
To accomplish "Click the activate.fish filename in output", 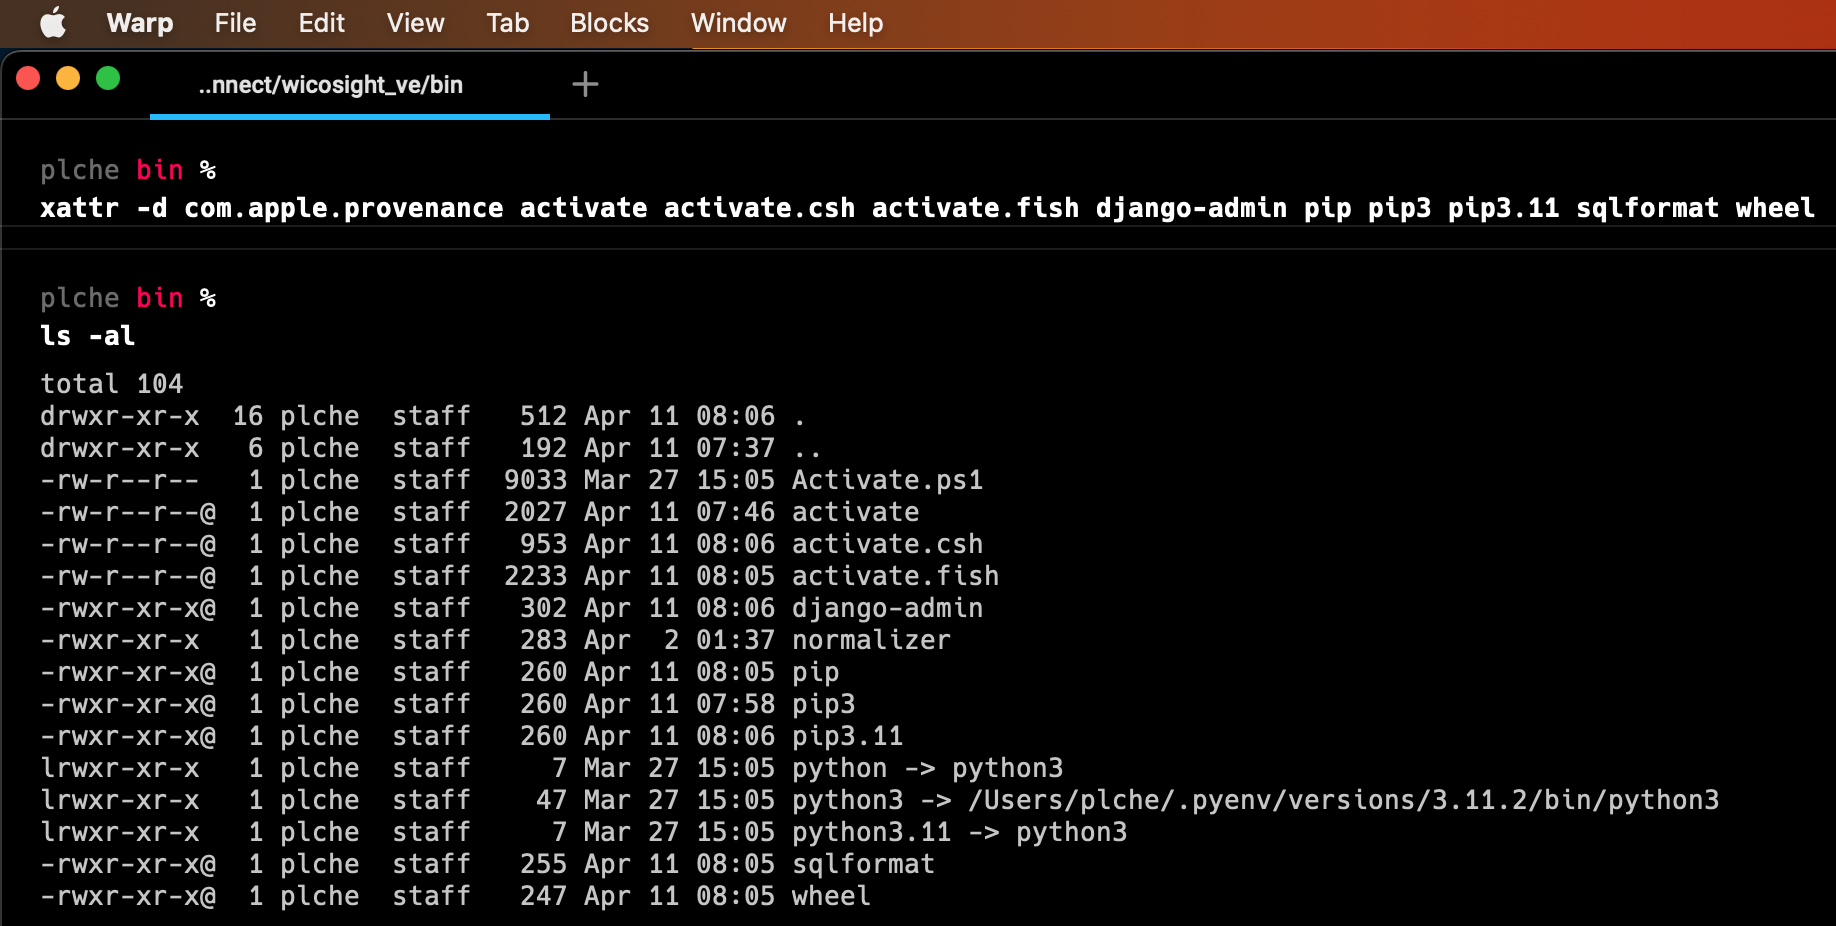I will 895,575.
